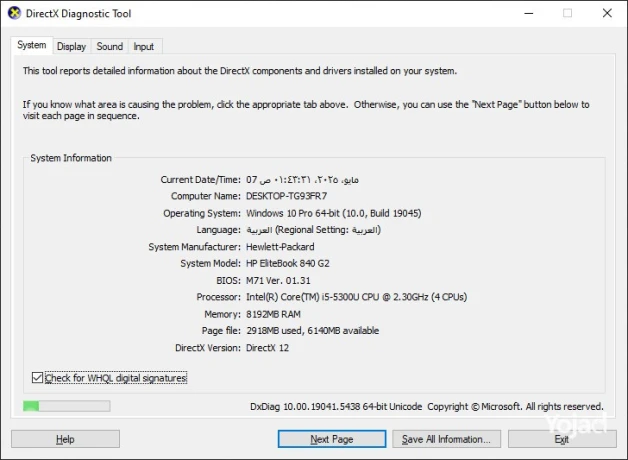Switch to the System tab
The image size is (628, 460).
[32, 45]
